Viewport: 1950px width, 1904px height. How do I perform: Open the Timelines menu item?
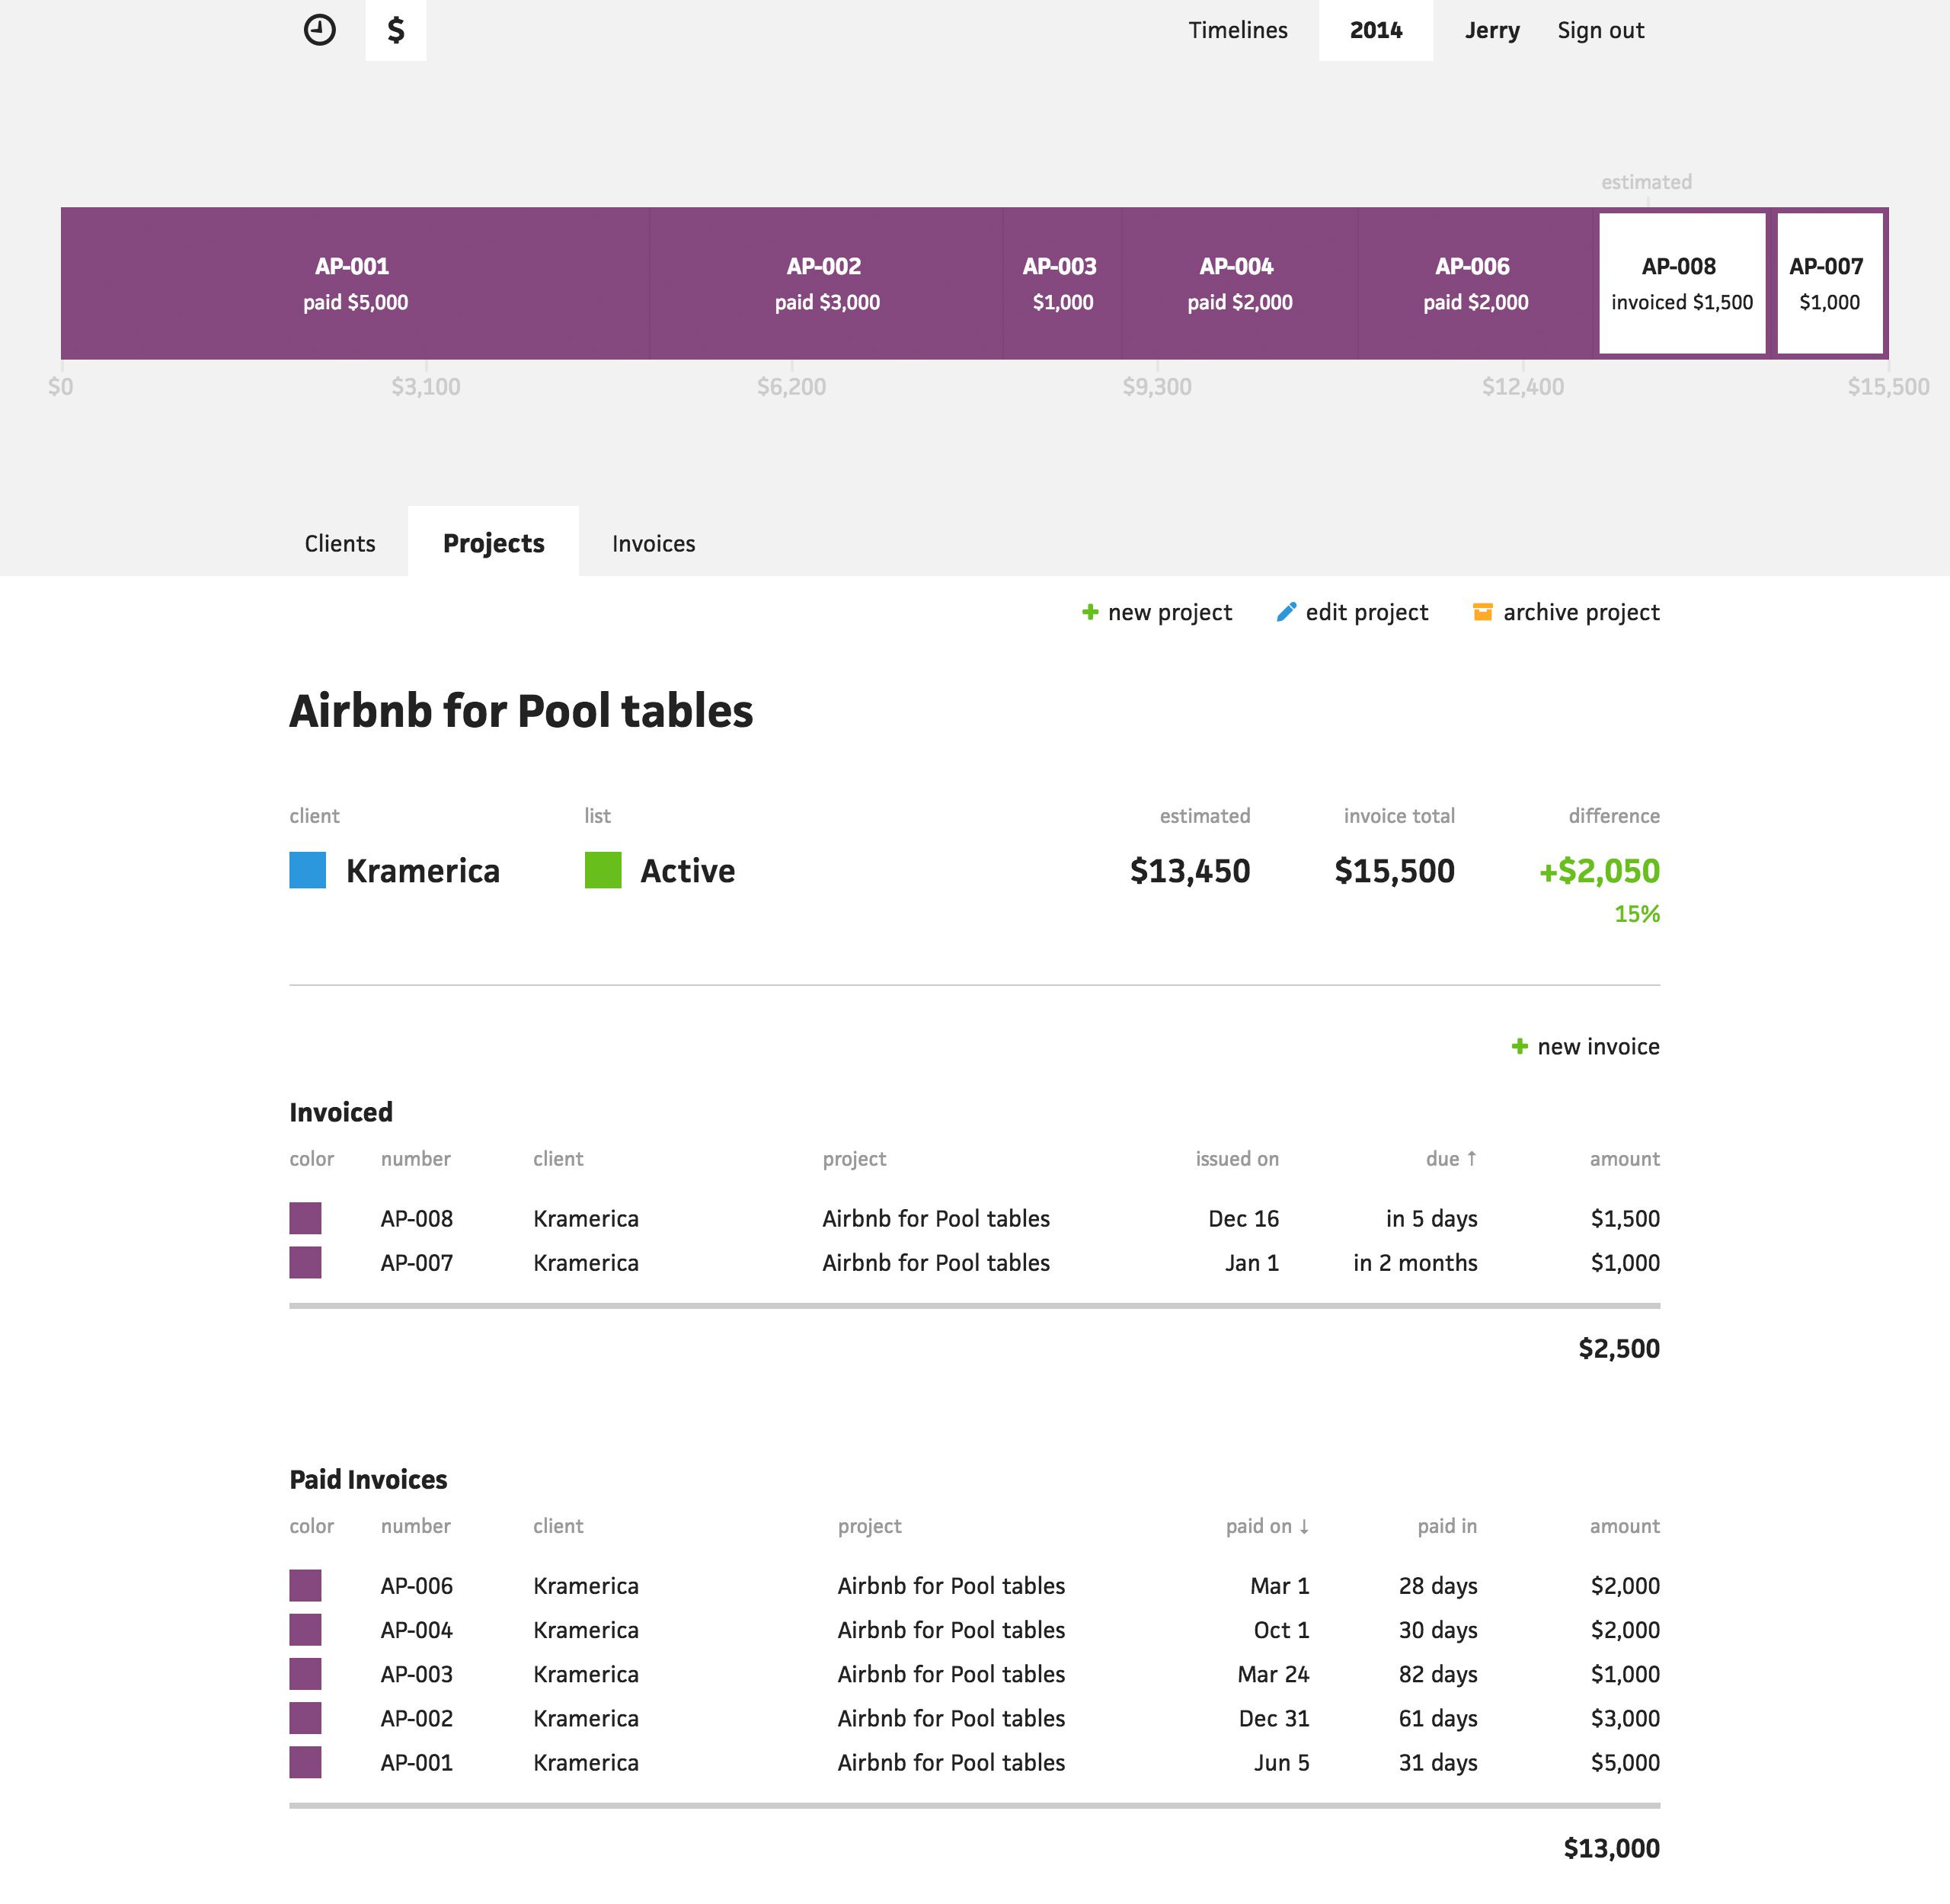(1238, 30)
